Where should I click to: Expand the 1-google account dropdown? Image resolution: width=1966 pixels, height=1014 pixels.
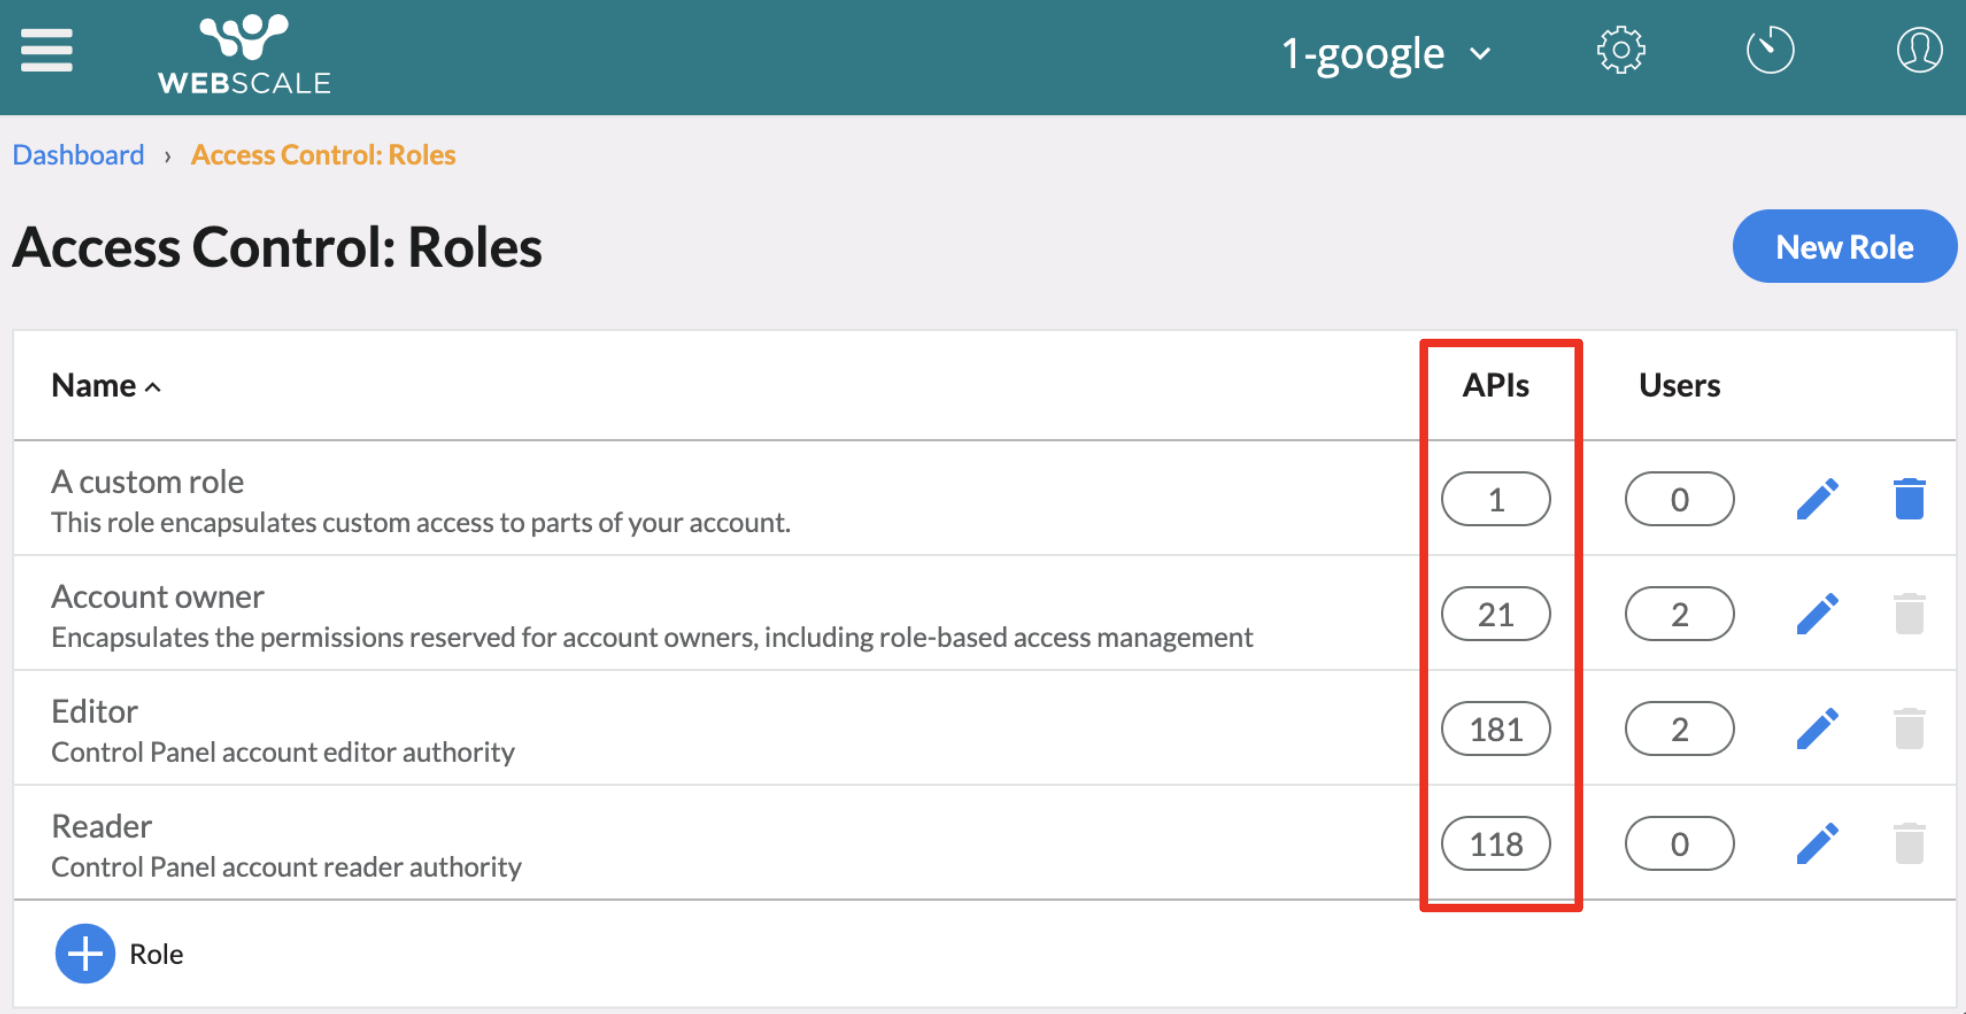1385,53
